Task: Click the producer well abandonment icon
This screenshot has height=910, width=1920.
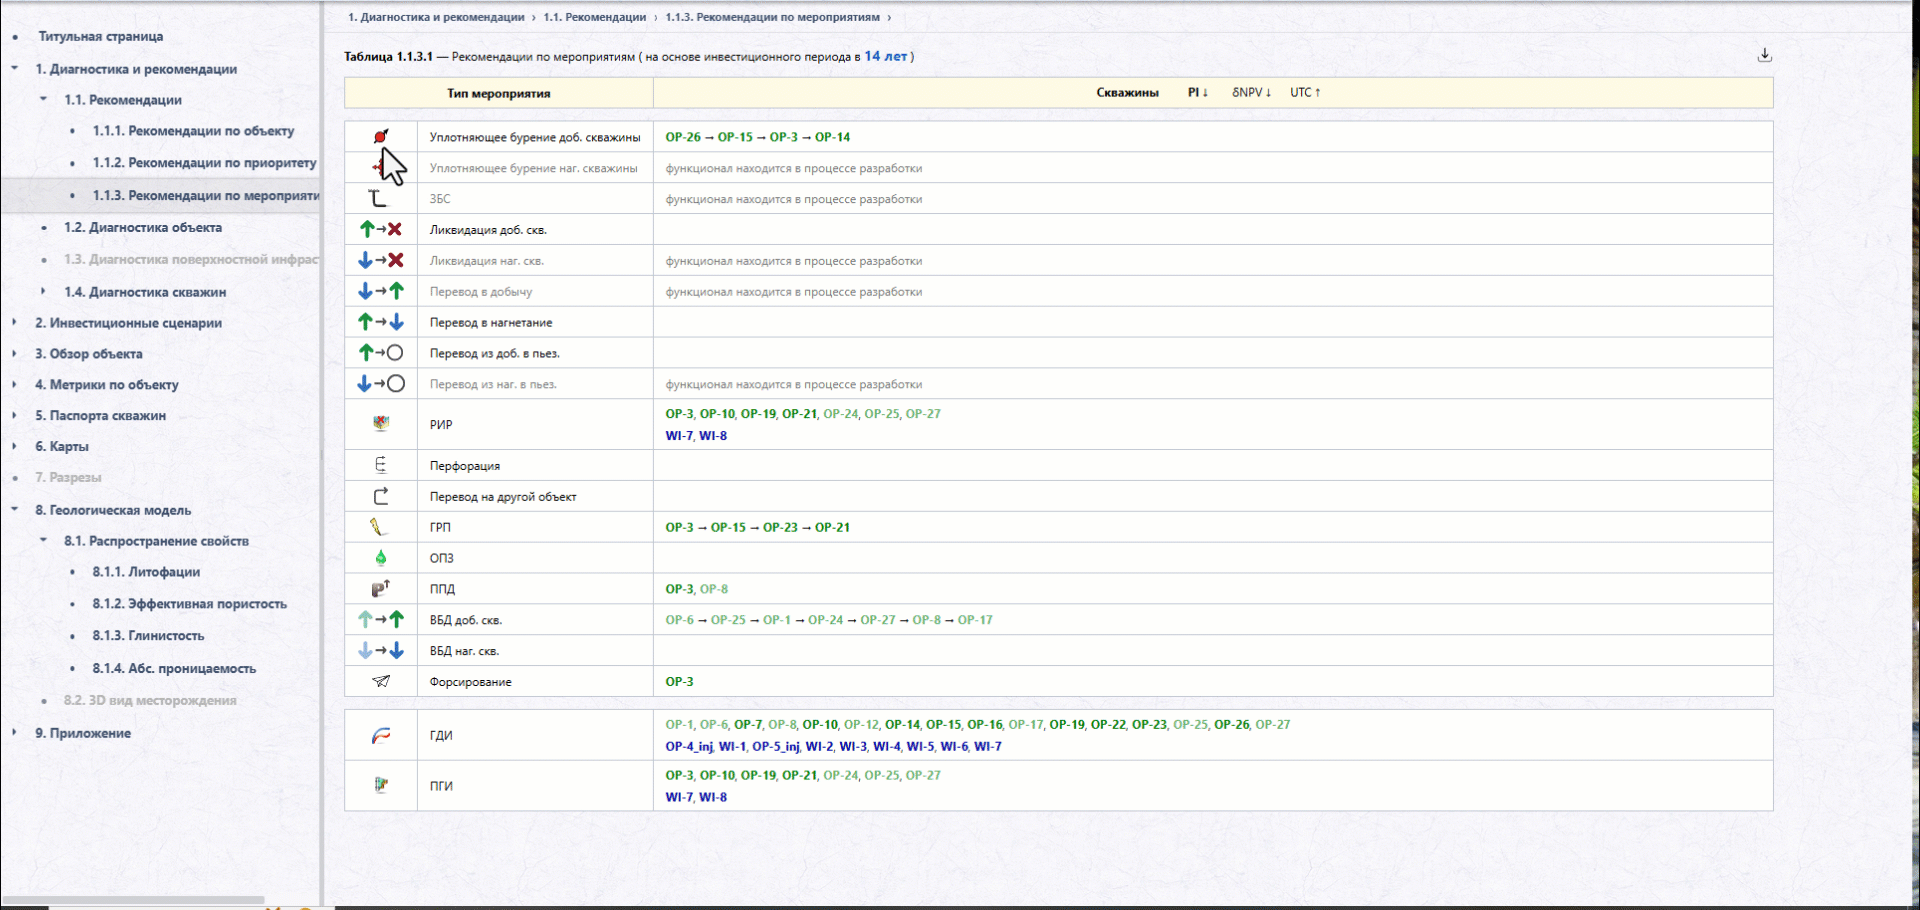Action: [381, 229]
